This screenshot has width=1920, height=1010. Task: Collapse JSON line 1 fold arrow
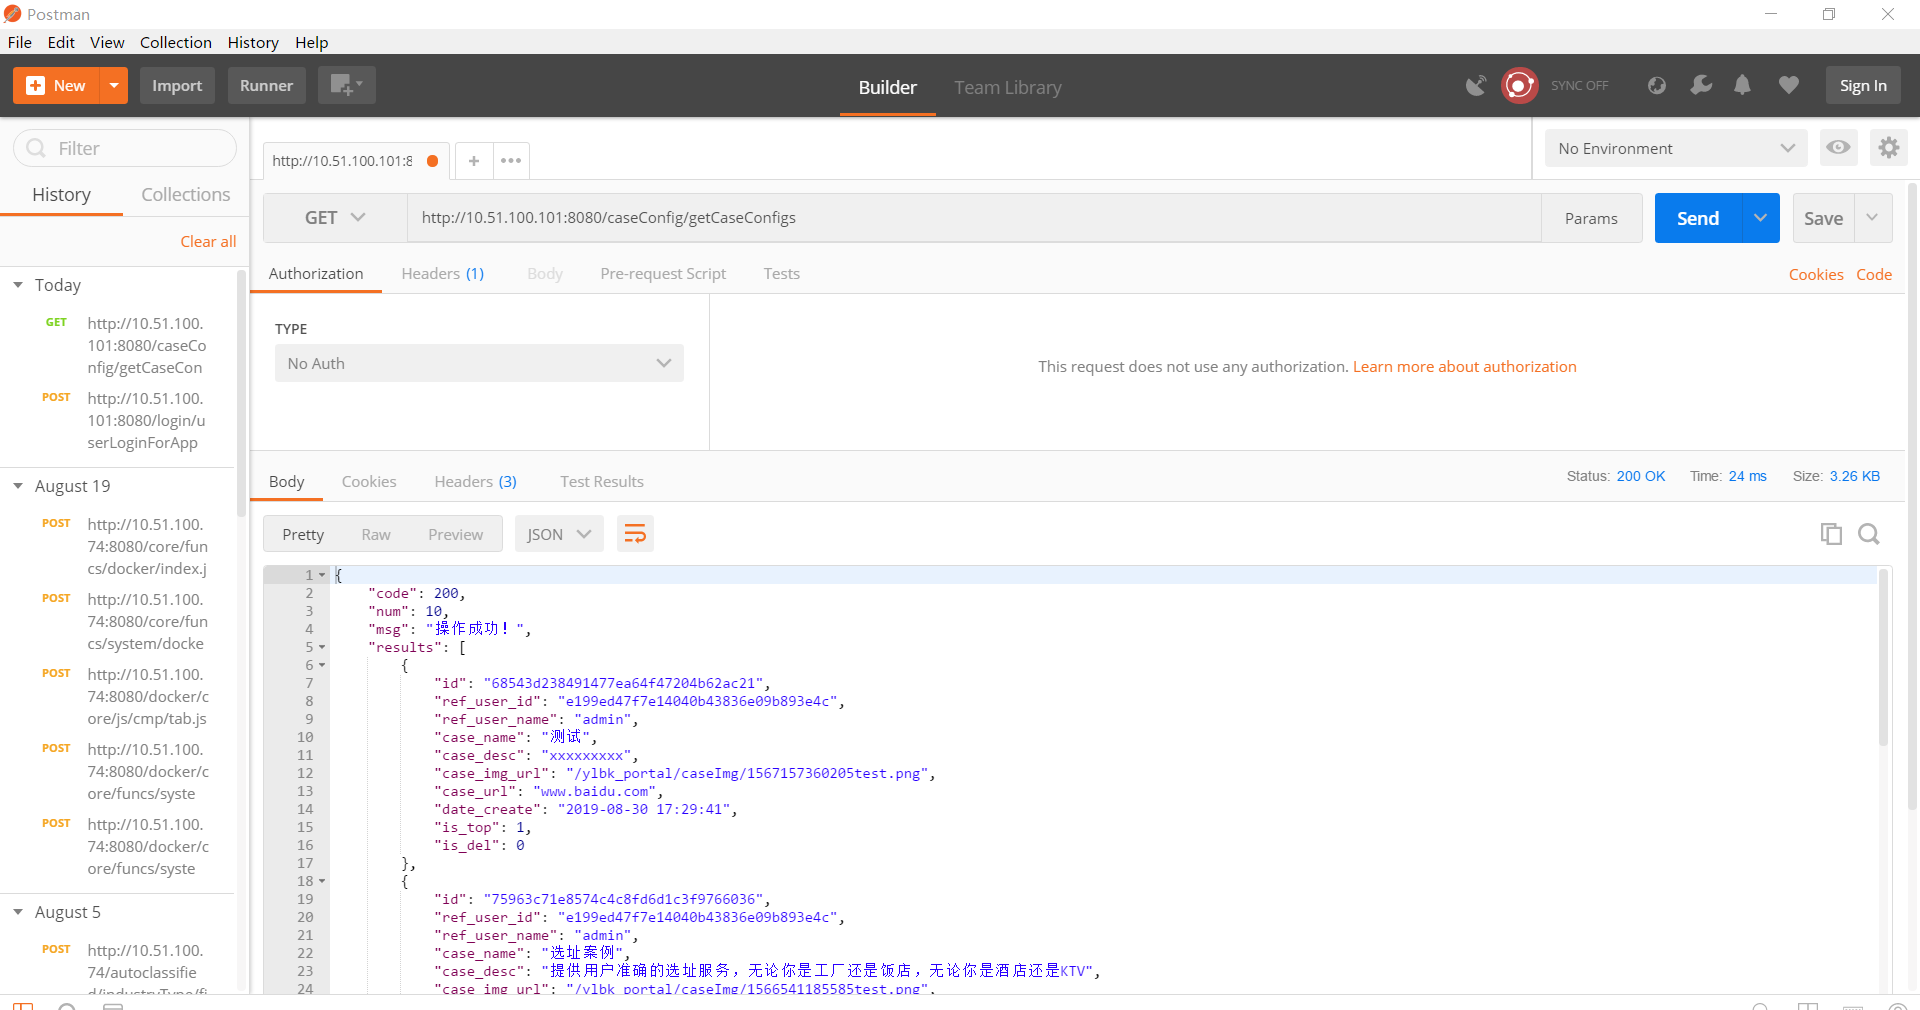322,575
